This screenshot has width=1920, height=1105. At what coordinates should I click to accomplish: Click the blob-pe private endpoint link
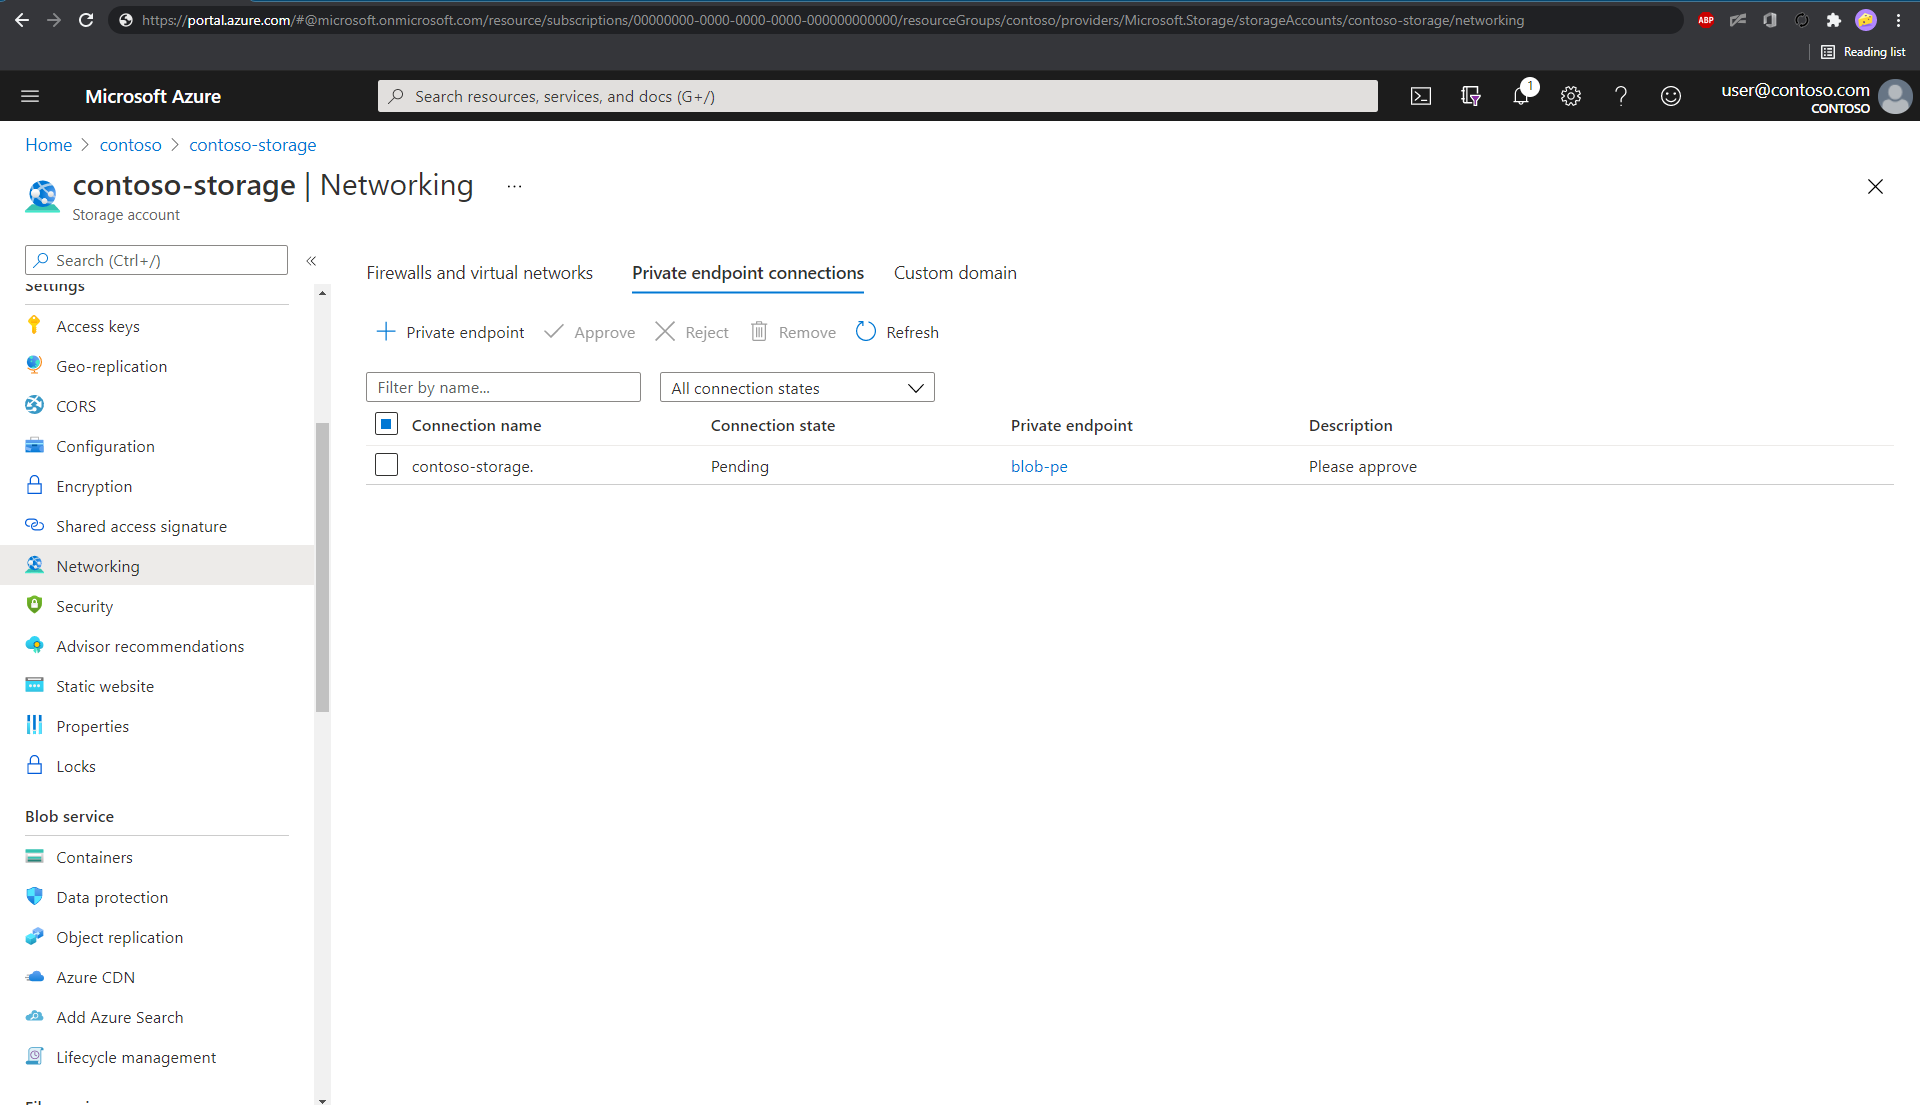pos(1039,465)
